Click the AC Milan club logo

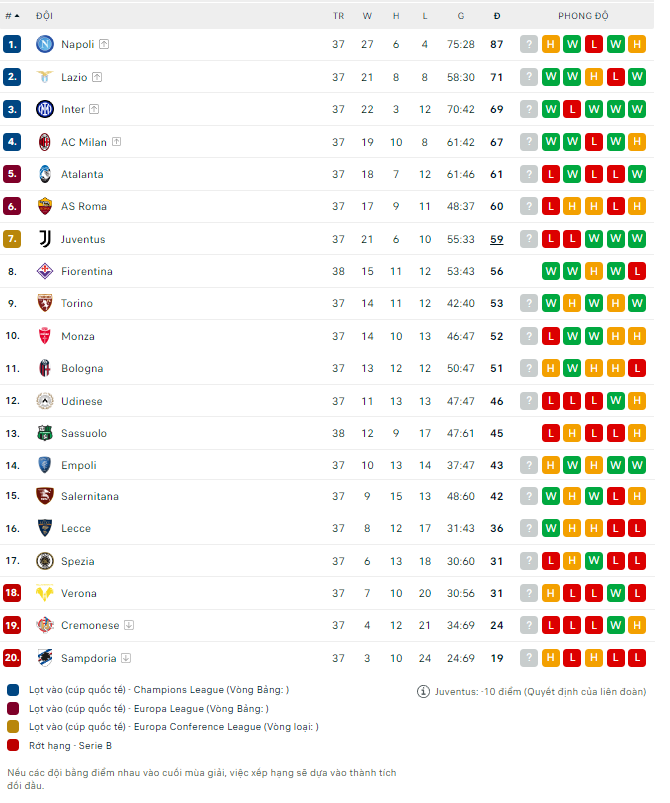(44, 142)
